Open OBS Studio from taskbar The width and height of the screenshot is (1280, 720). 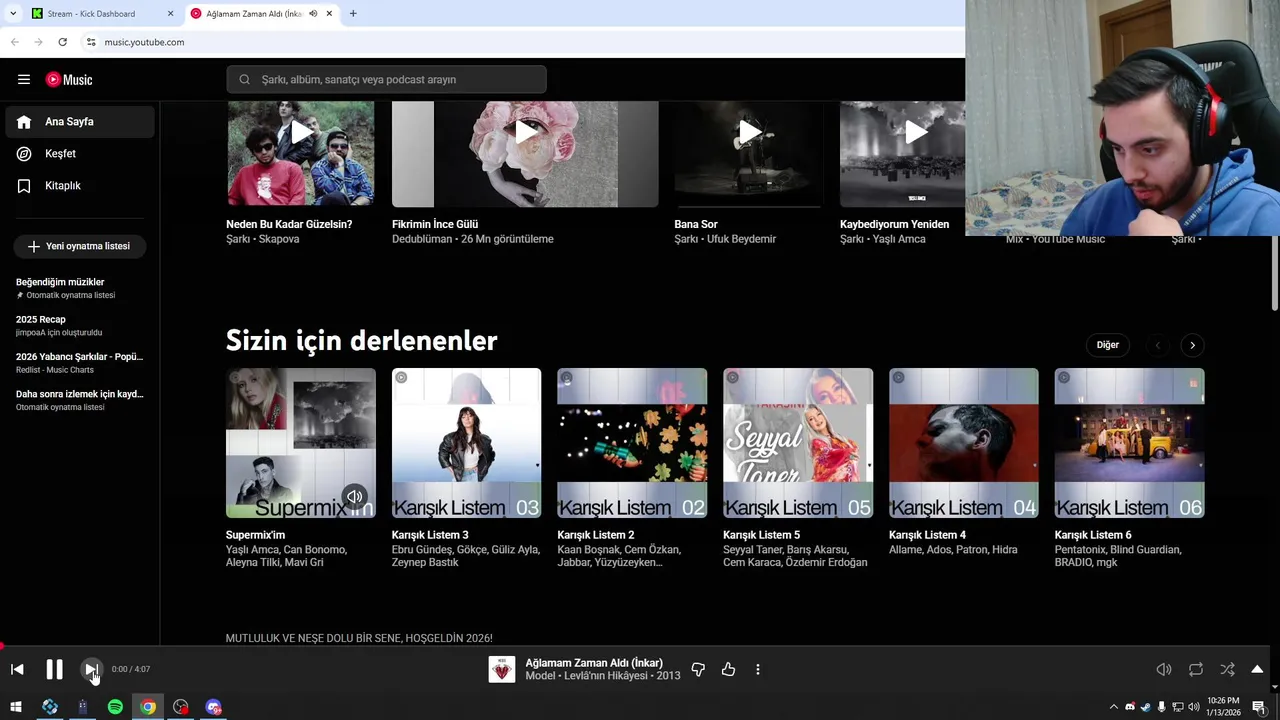tap(180, 707)
